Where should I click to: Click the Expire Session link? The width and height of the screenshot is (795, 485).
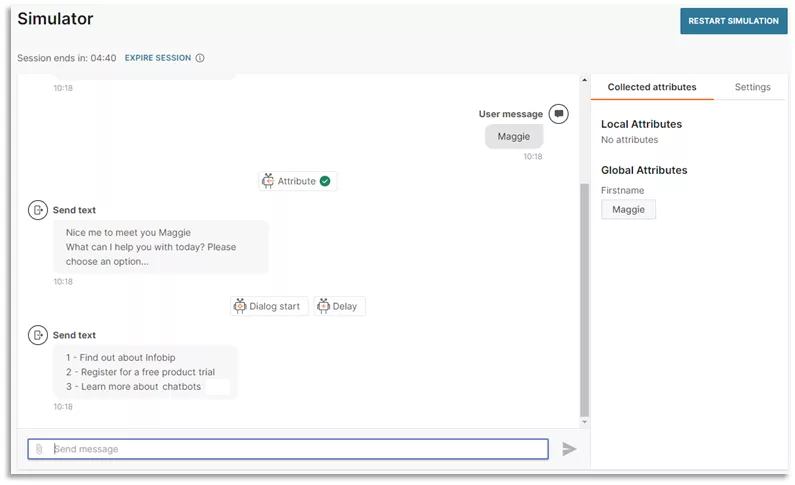[158, 58]
